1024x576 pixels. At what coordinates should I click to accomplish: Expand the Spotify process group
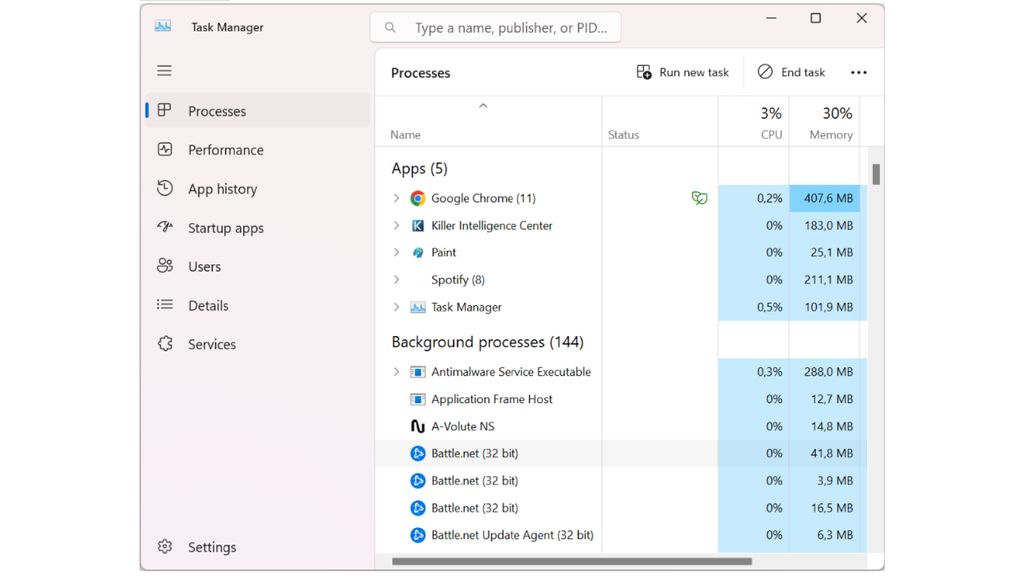(396, 280)
